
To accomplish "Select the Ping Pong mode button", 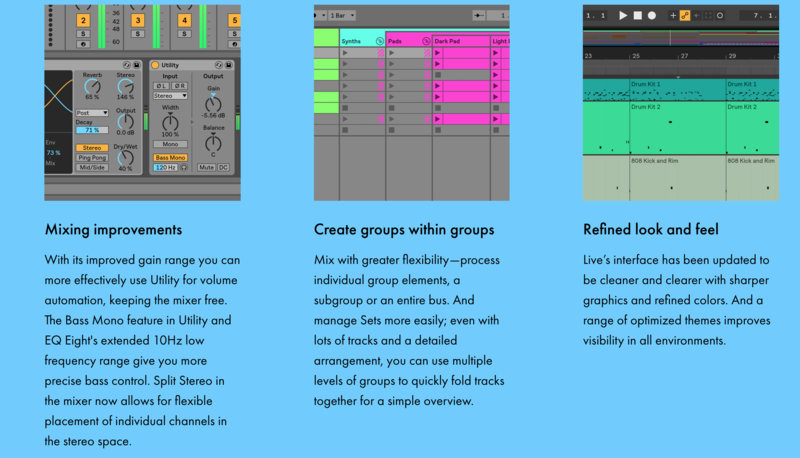I will (92, 157).
